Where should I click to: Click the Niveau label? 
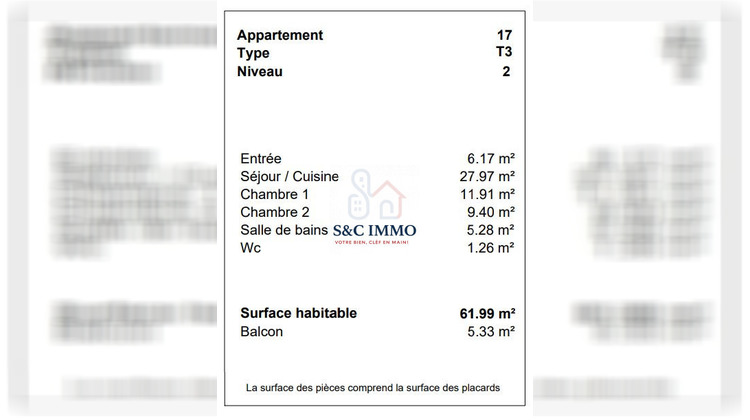(260, 72)
